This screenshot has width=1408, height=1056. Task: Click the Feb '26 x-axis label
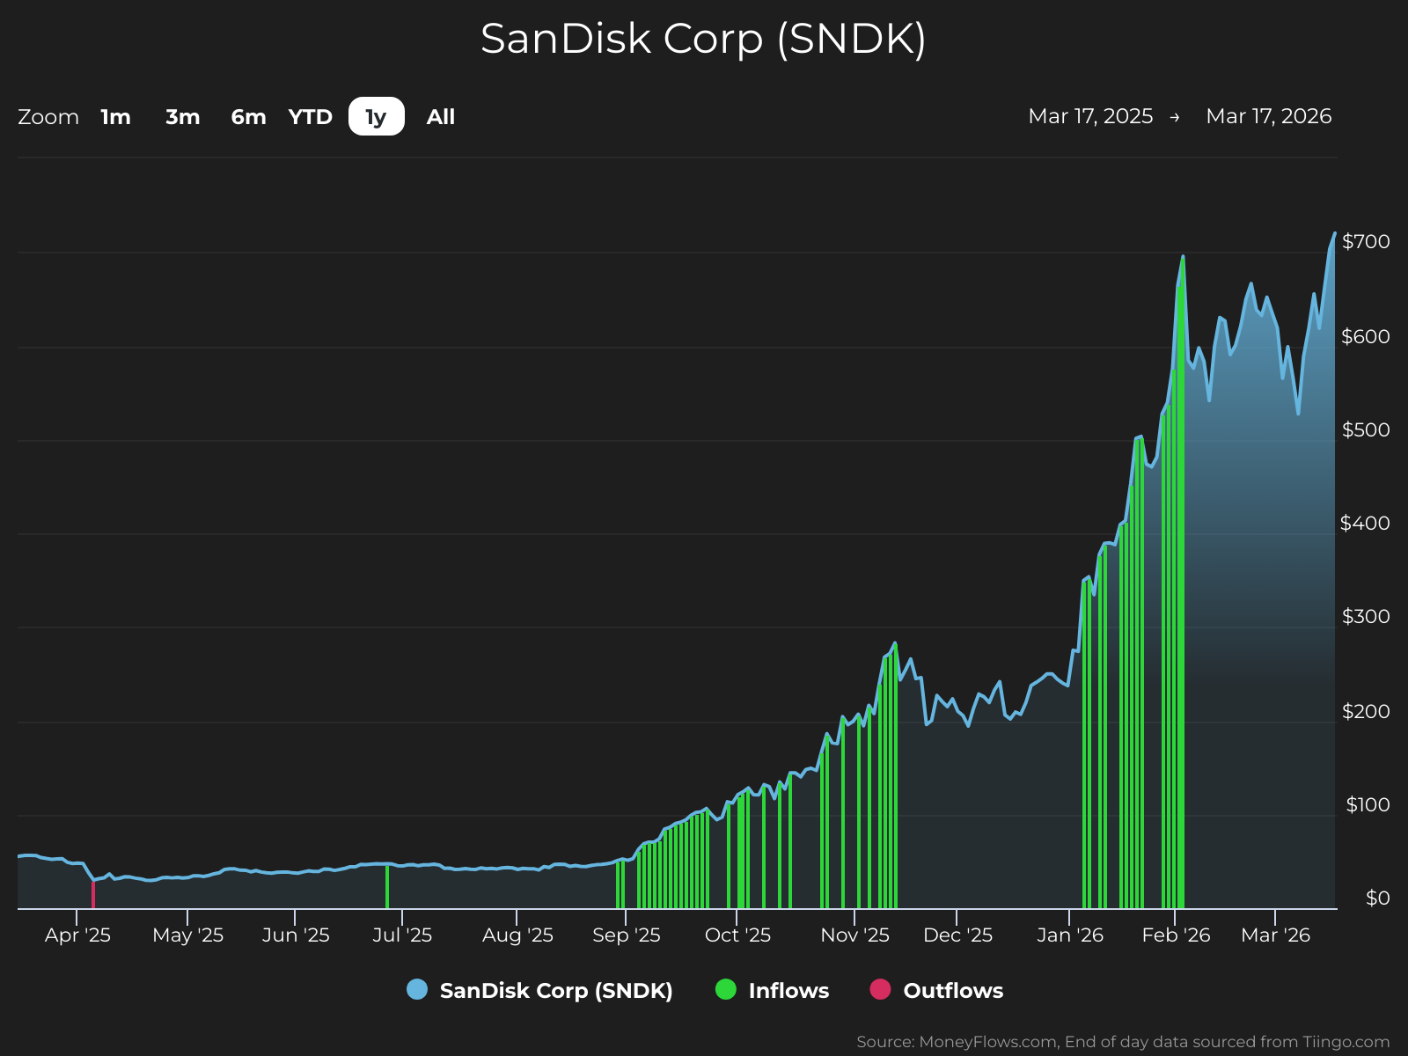(1176, 935)
